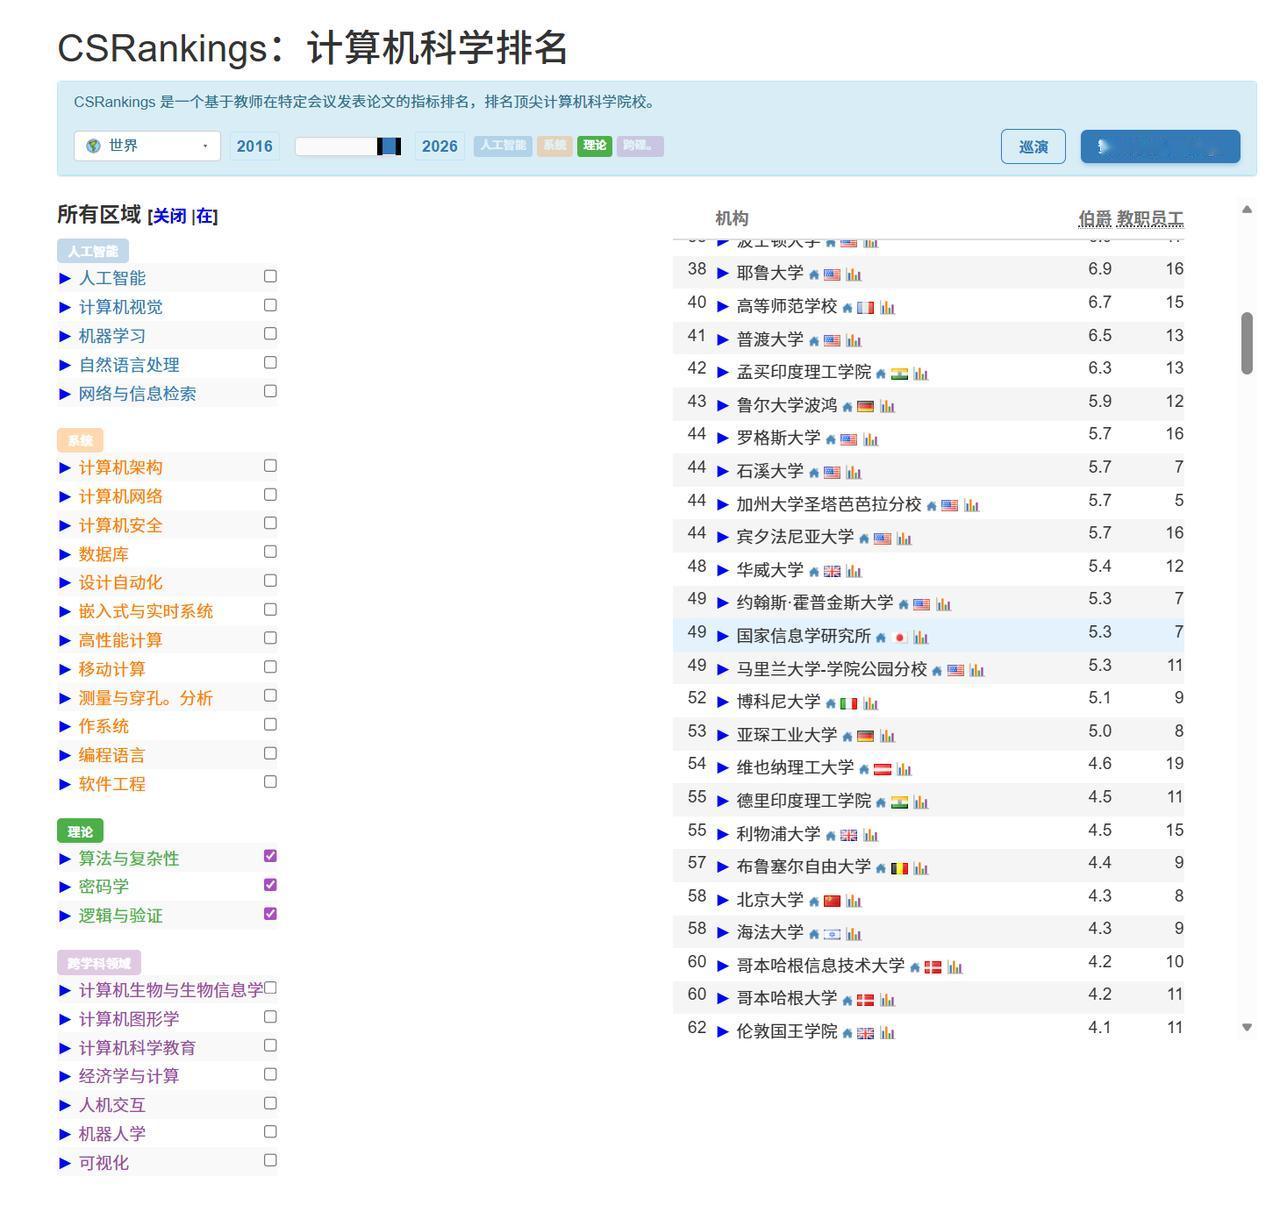
Task: Click the 关闭 link for all areas
Action: click(x=169, y=216)
